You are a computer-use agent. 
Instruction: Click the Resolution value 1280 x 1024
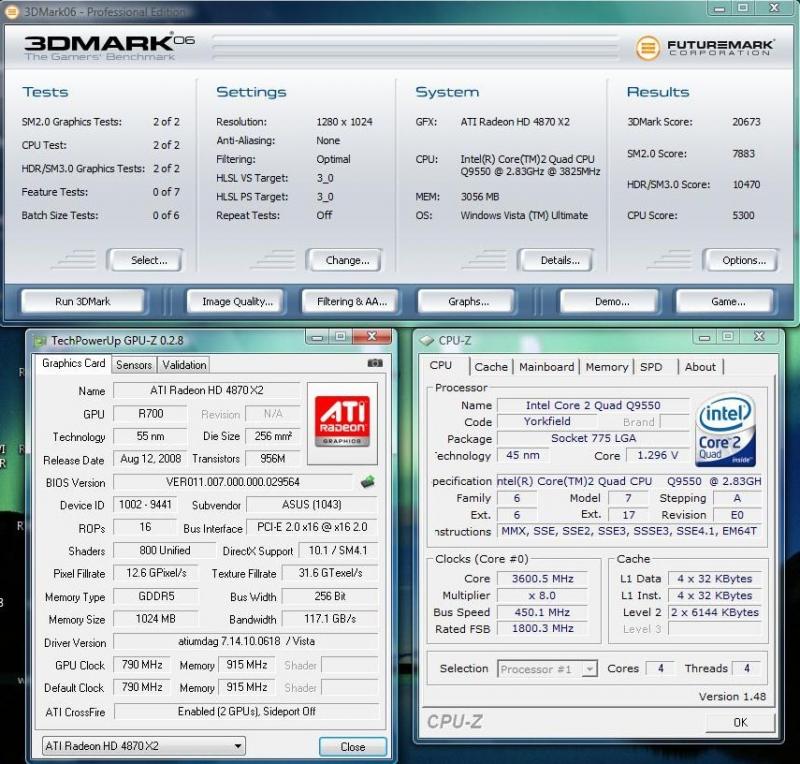344,121
